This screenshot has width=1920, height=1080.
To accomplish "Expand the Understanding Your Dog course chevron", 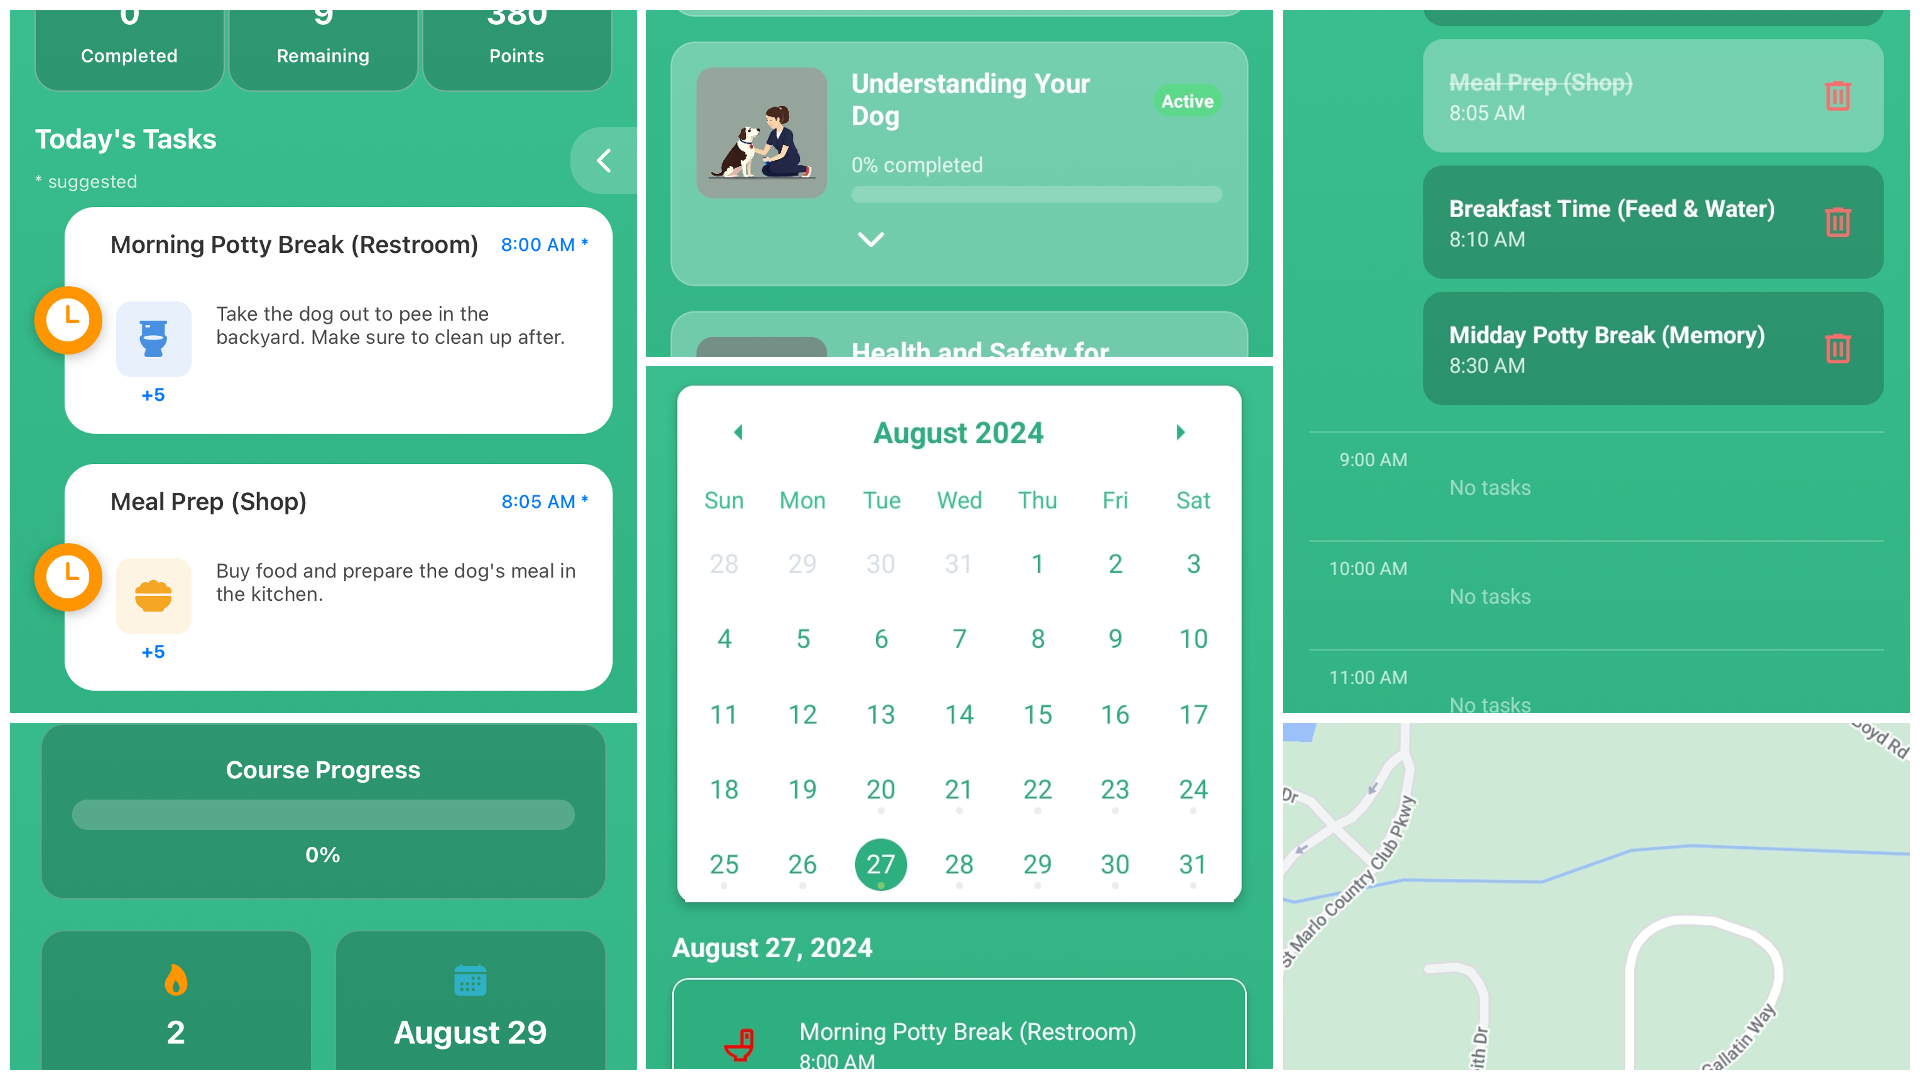I will click(870, 240).
